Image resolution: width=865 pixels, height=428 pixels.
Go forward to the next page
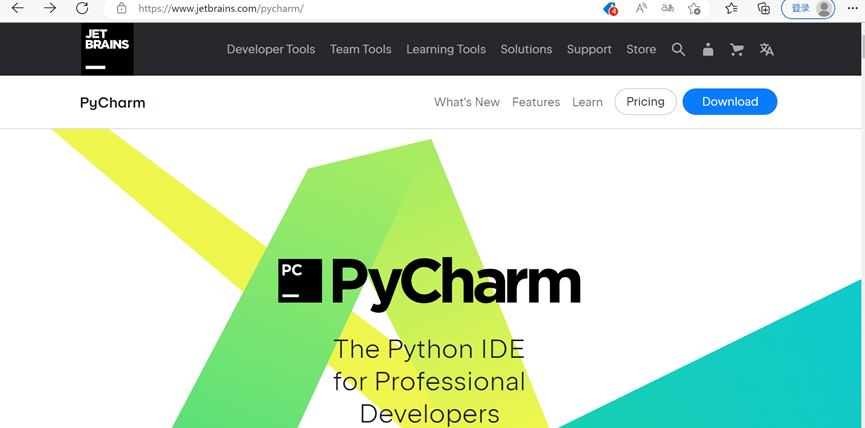click(x=50, y=8)
